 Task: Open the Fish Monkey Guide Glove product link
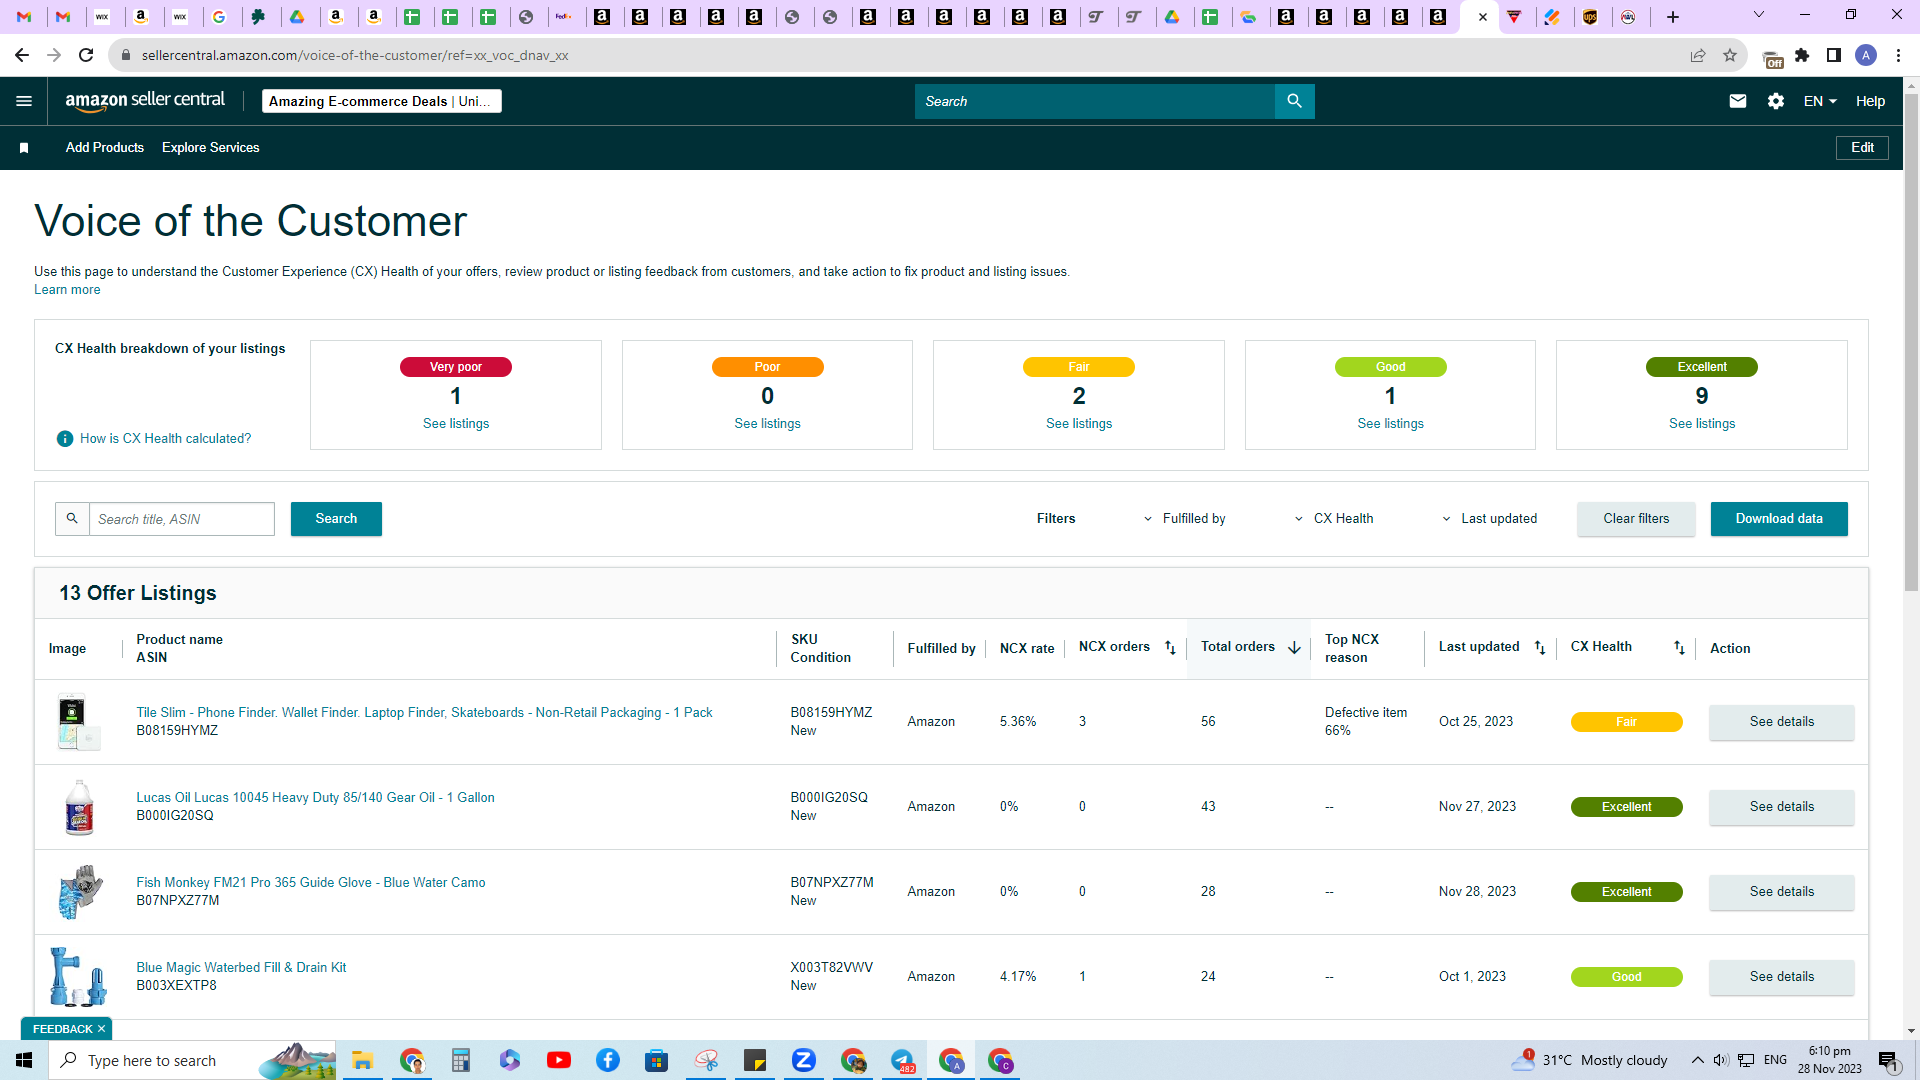tap(311, 883)
